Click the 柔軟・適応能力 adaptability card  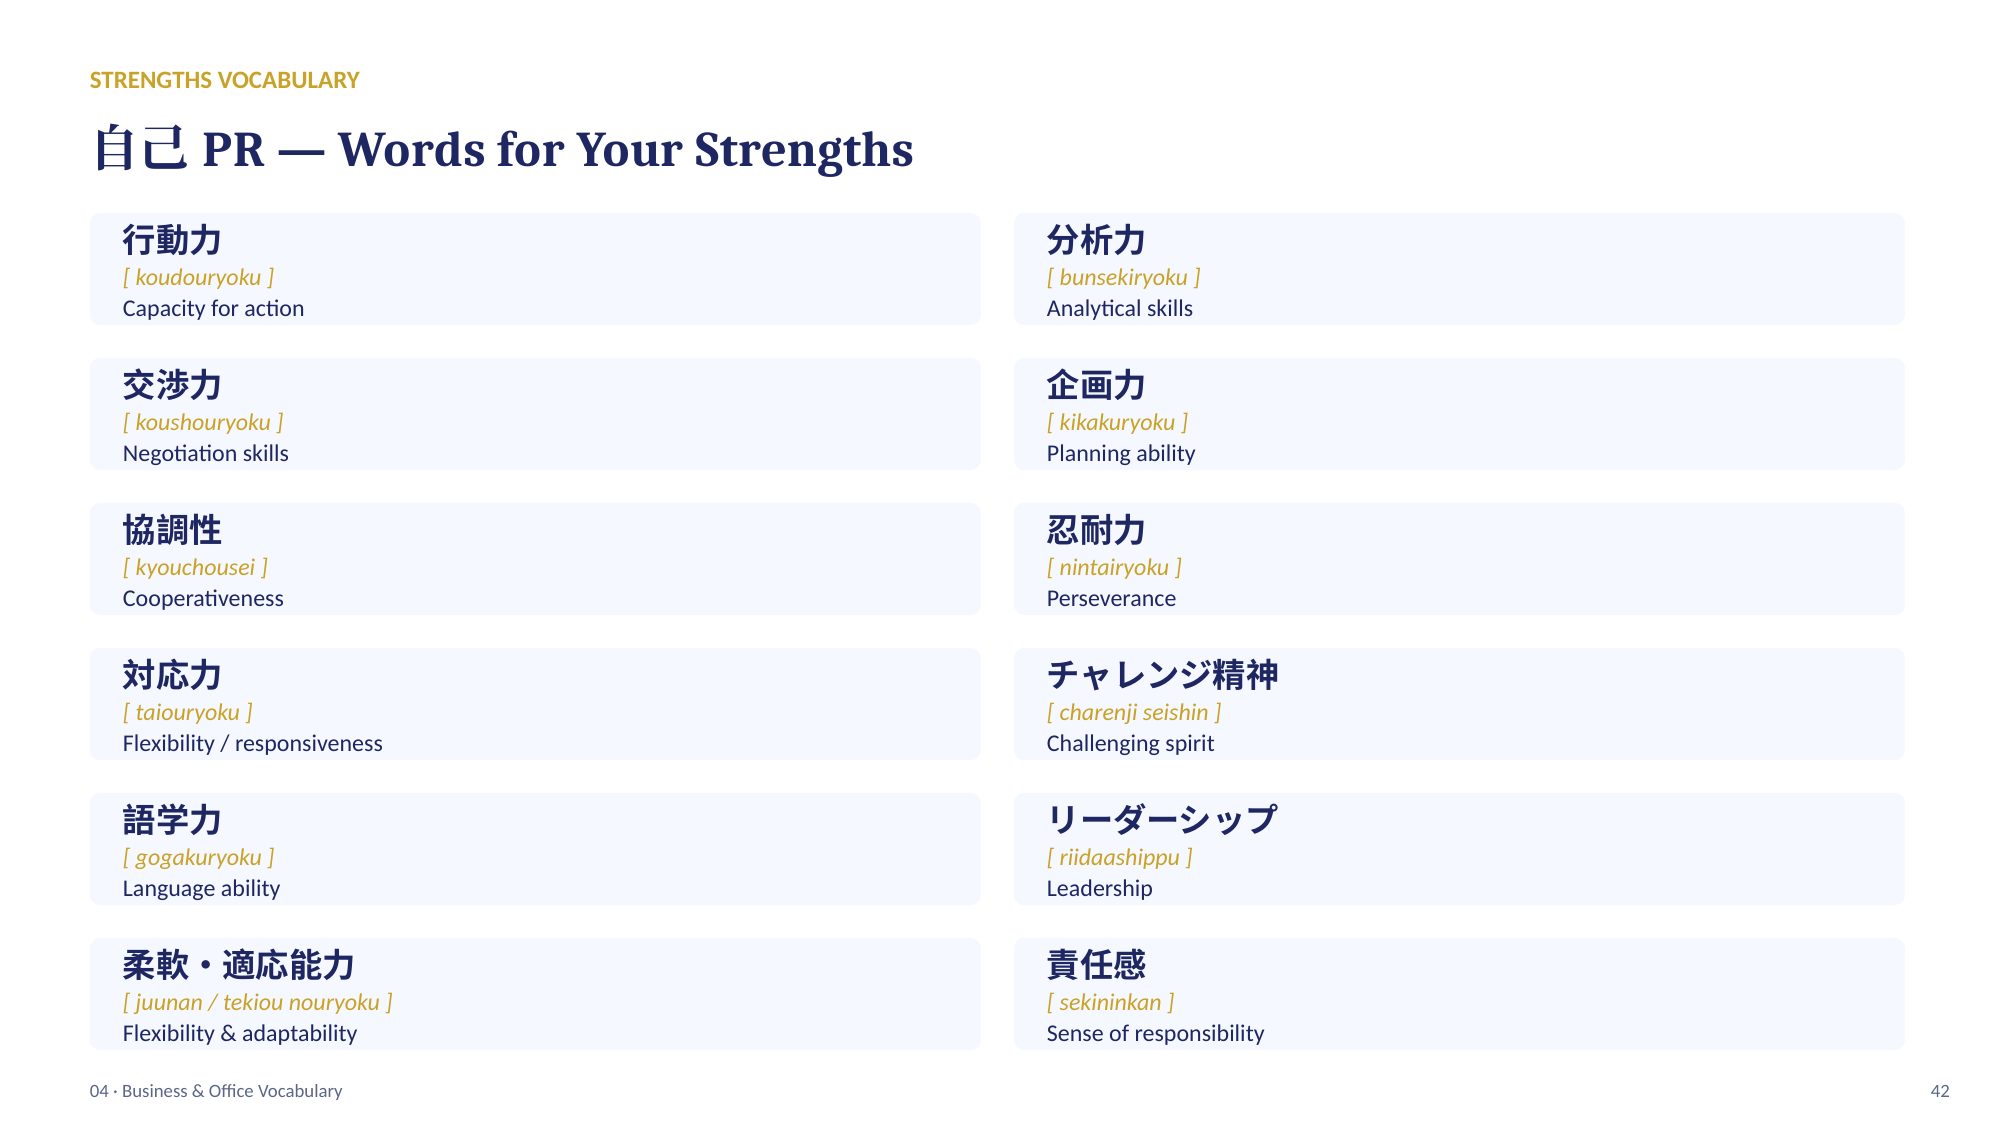pos(535,994)
